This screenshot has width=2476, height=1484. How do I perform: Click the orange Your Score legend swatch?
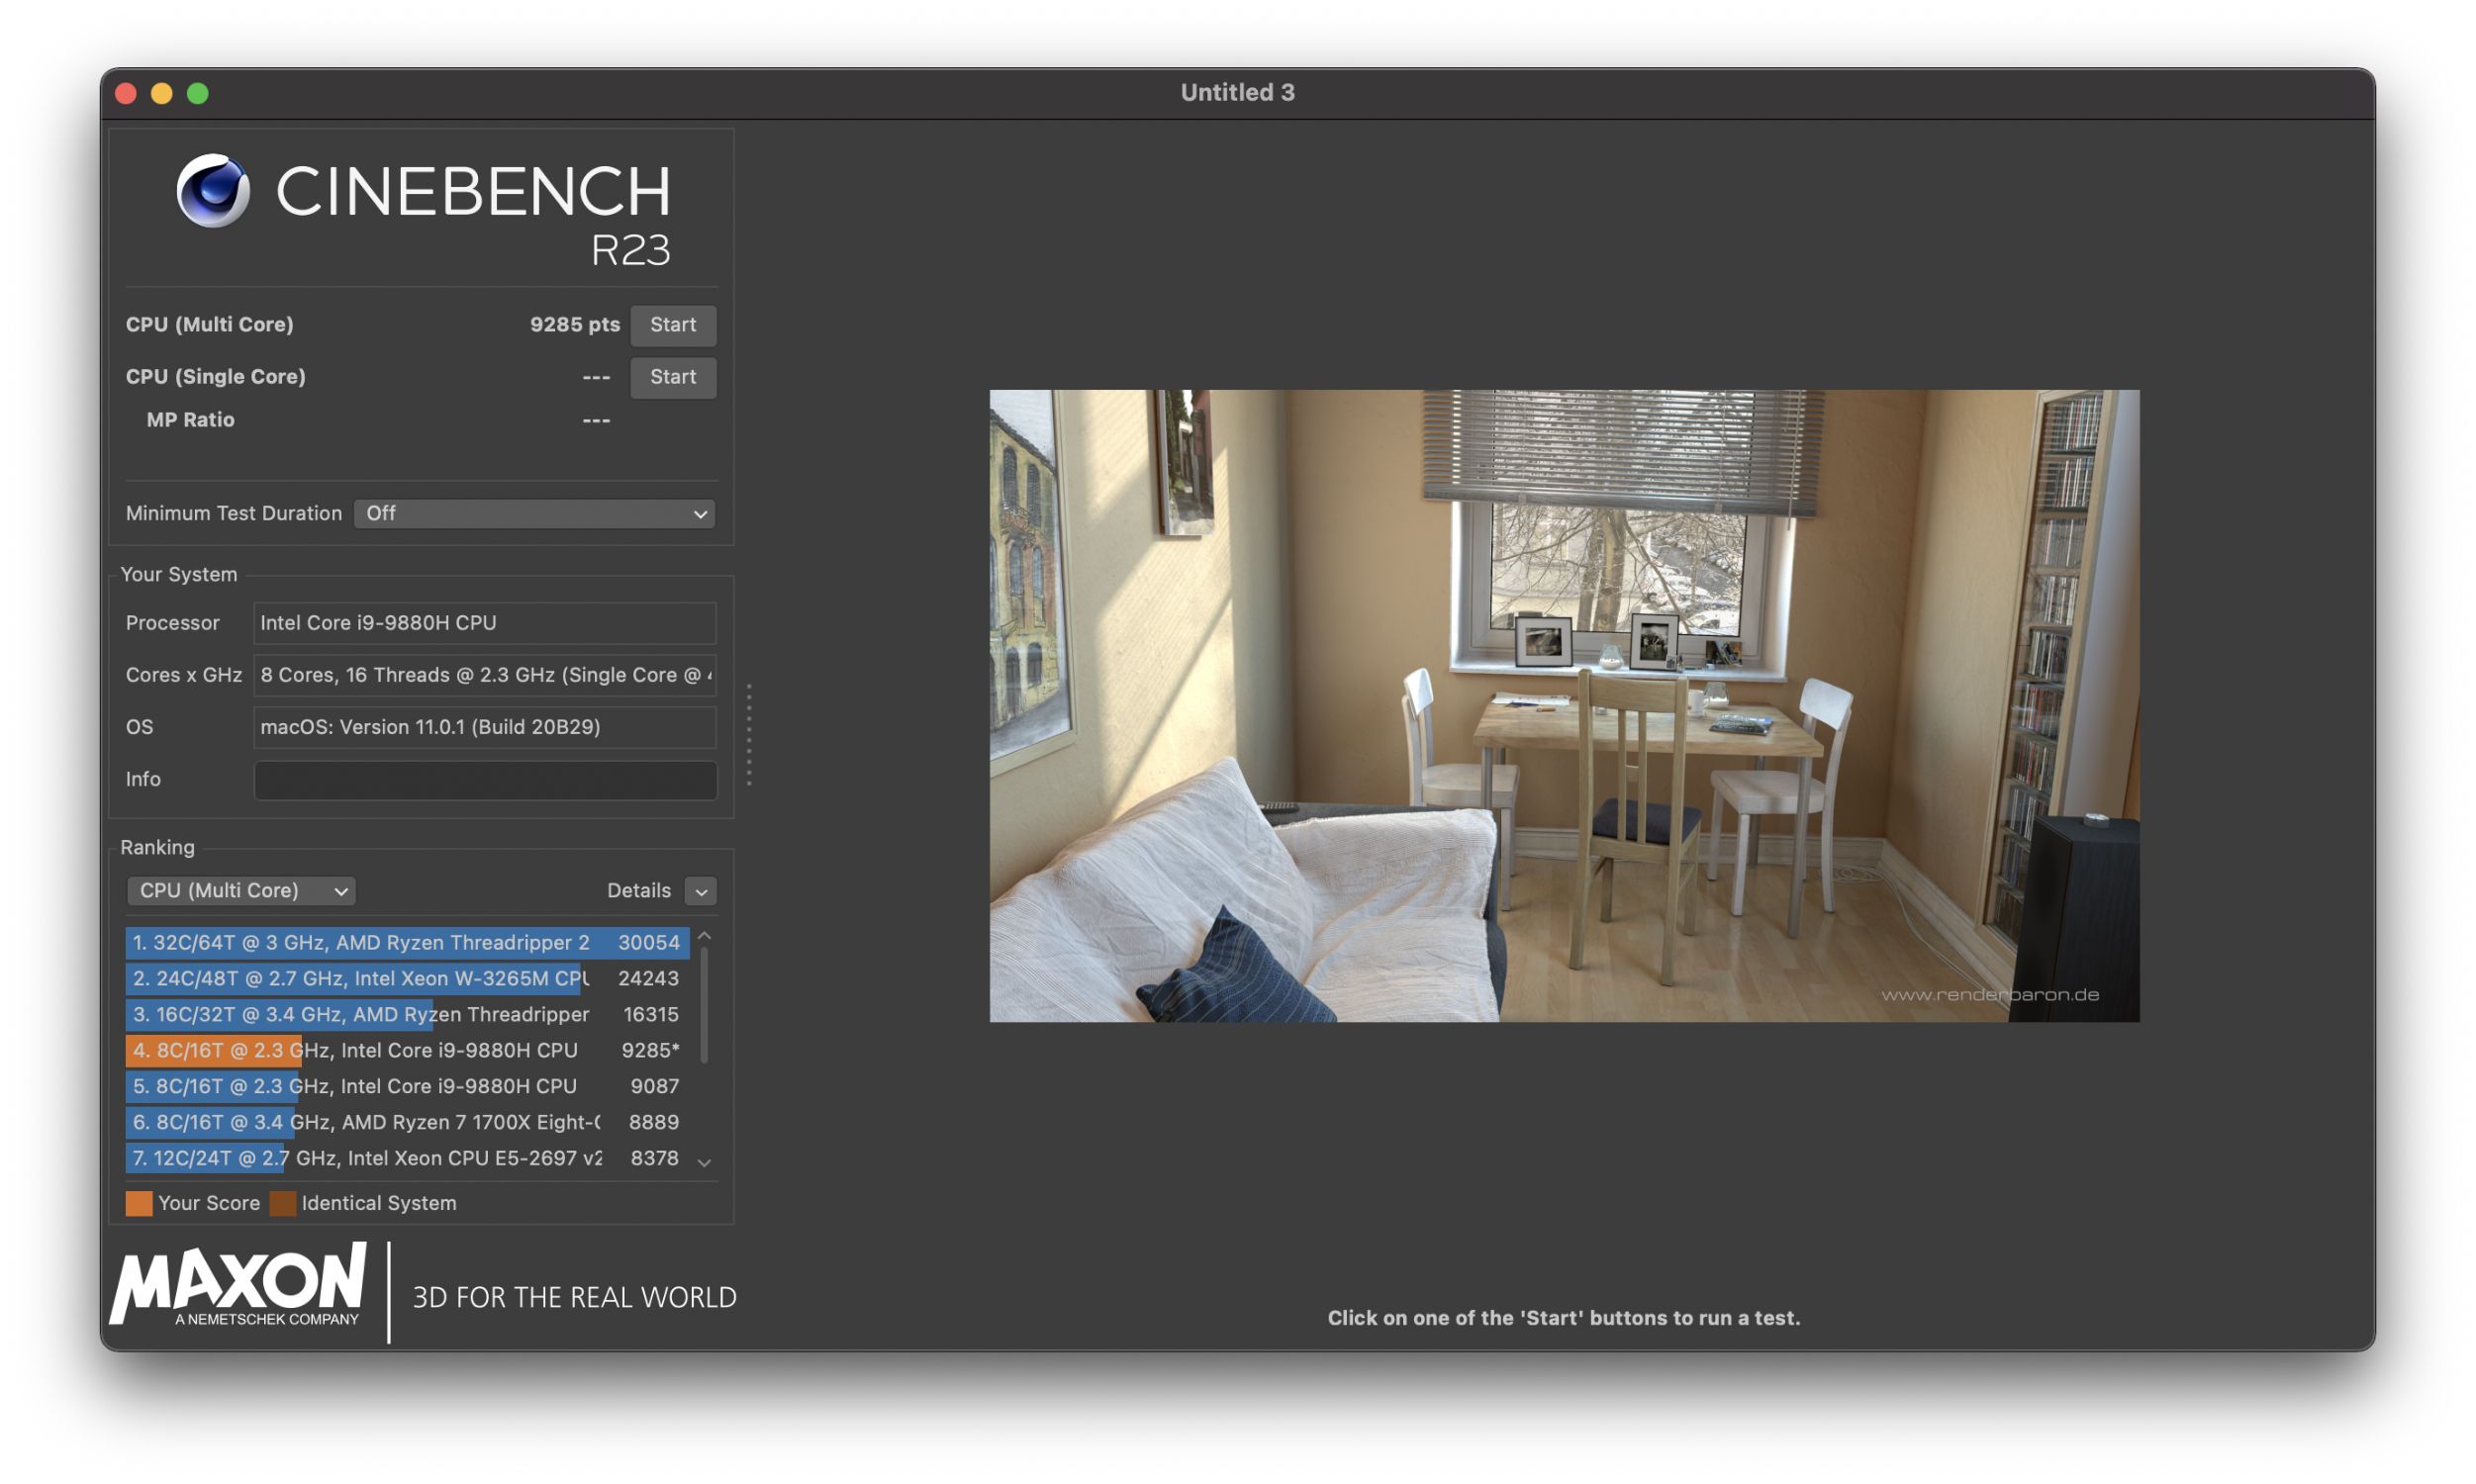pyautogui.click(x=139, y=1203)
